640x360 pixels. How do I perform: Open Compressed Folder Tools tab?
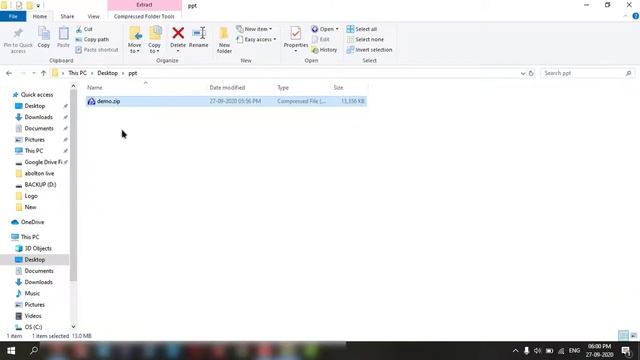pos(144,16)
